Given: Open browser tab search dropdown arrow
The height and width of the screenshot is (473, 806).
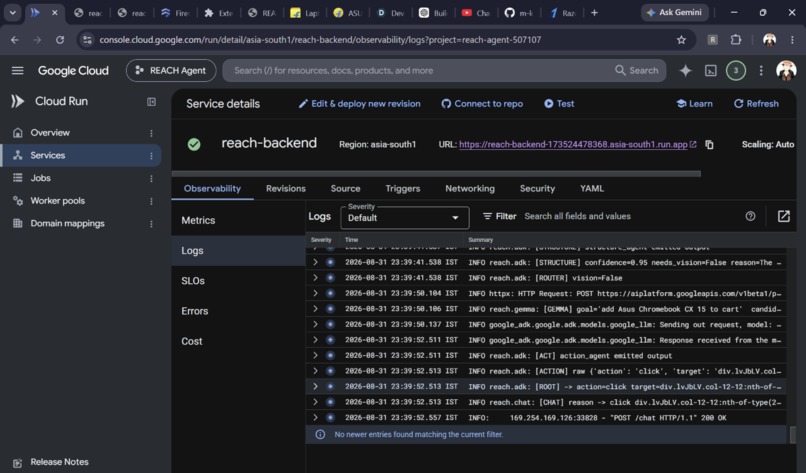Looking at the screenshot, I should click(x=12, y=12).
